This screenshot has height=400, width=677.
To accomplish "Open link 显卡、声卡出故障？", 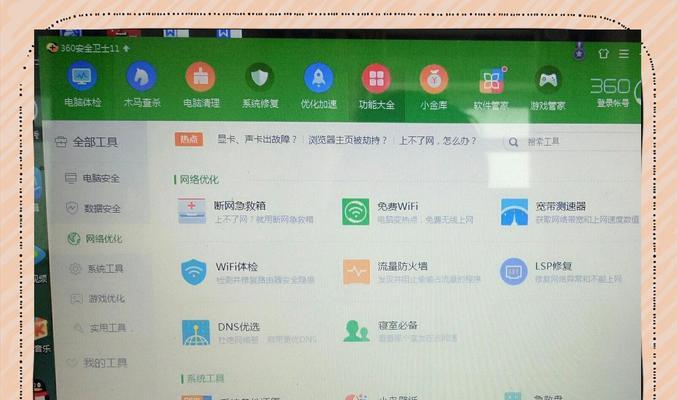I will pyautogui.click(x=257, y=140).
